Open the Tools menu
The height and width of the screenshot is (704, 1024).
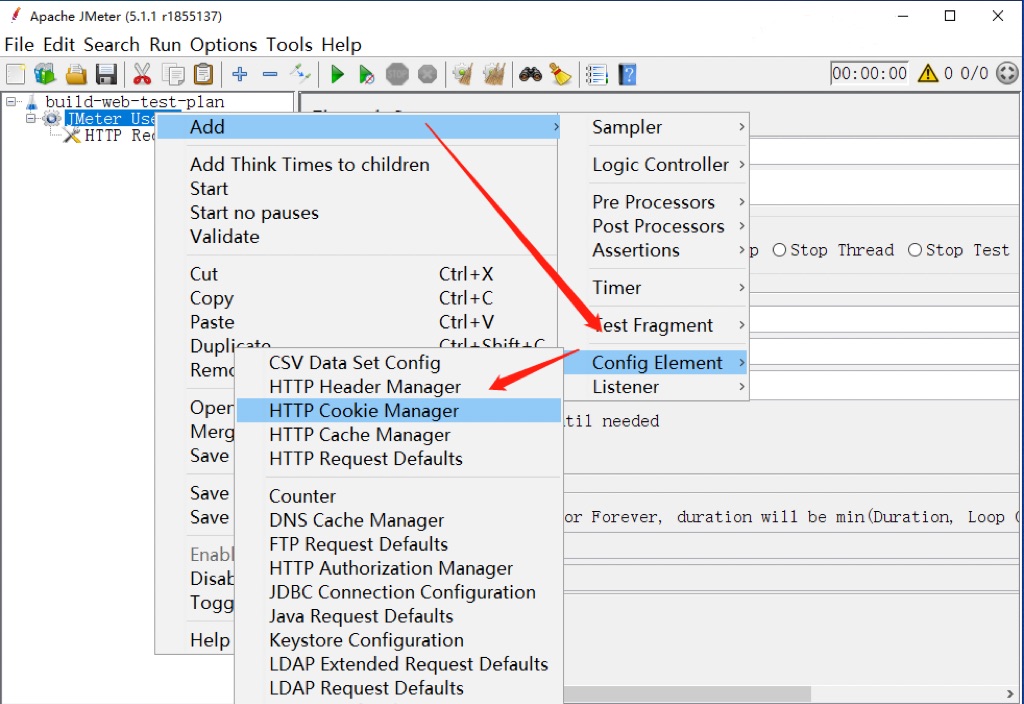289,44
